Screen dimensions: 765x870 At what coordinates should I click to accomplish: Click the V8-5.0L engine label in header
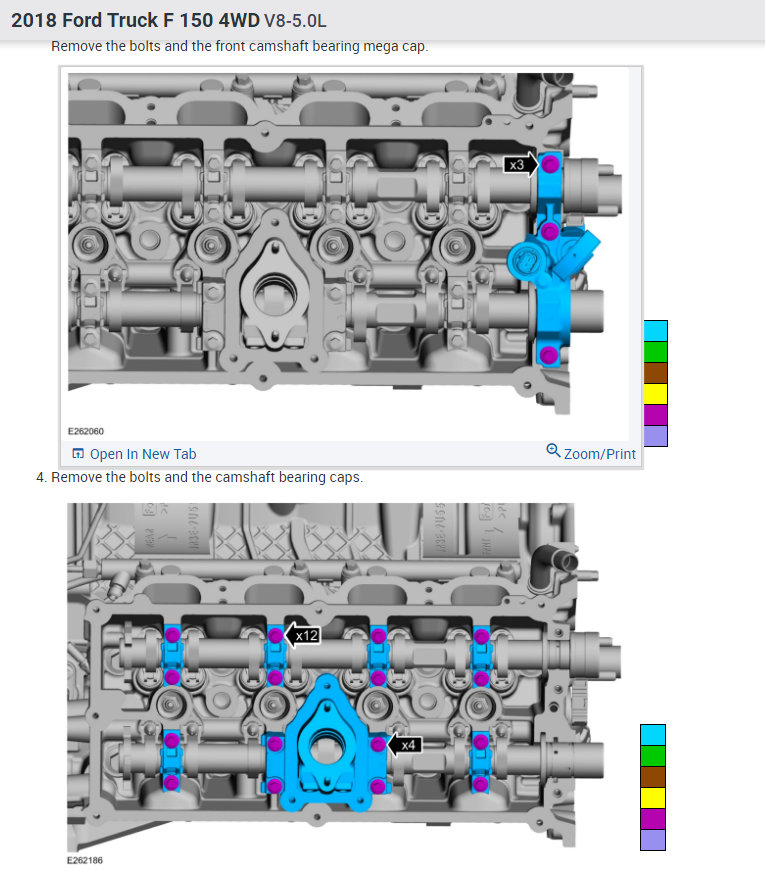tap(295, 21)
